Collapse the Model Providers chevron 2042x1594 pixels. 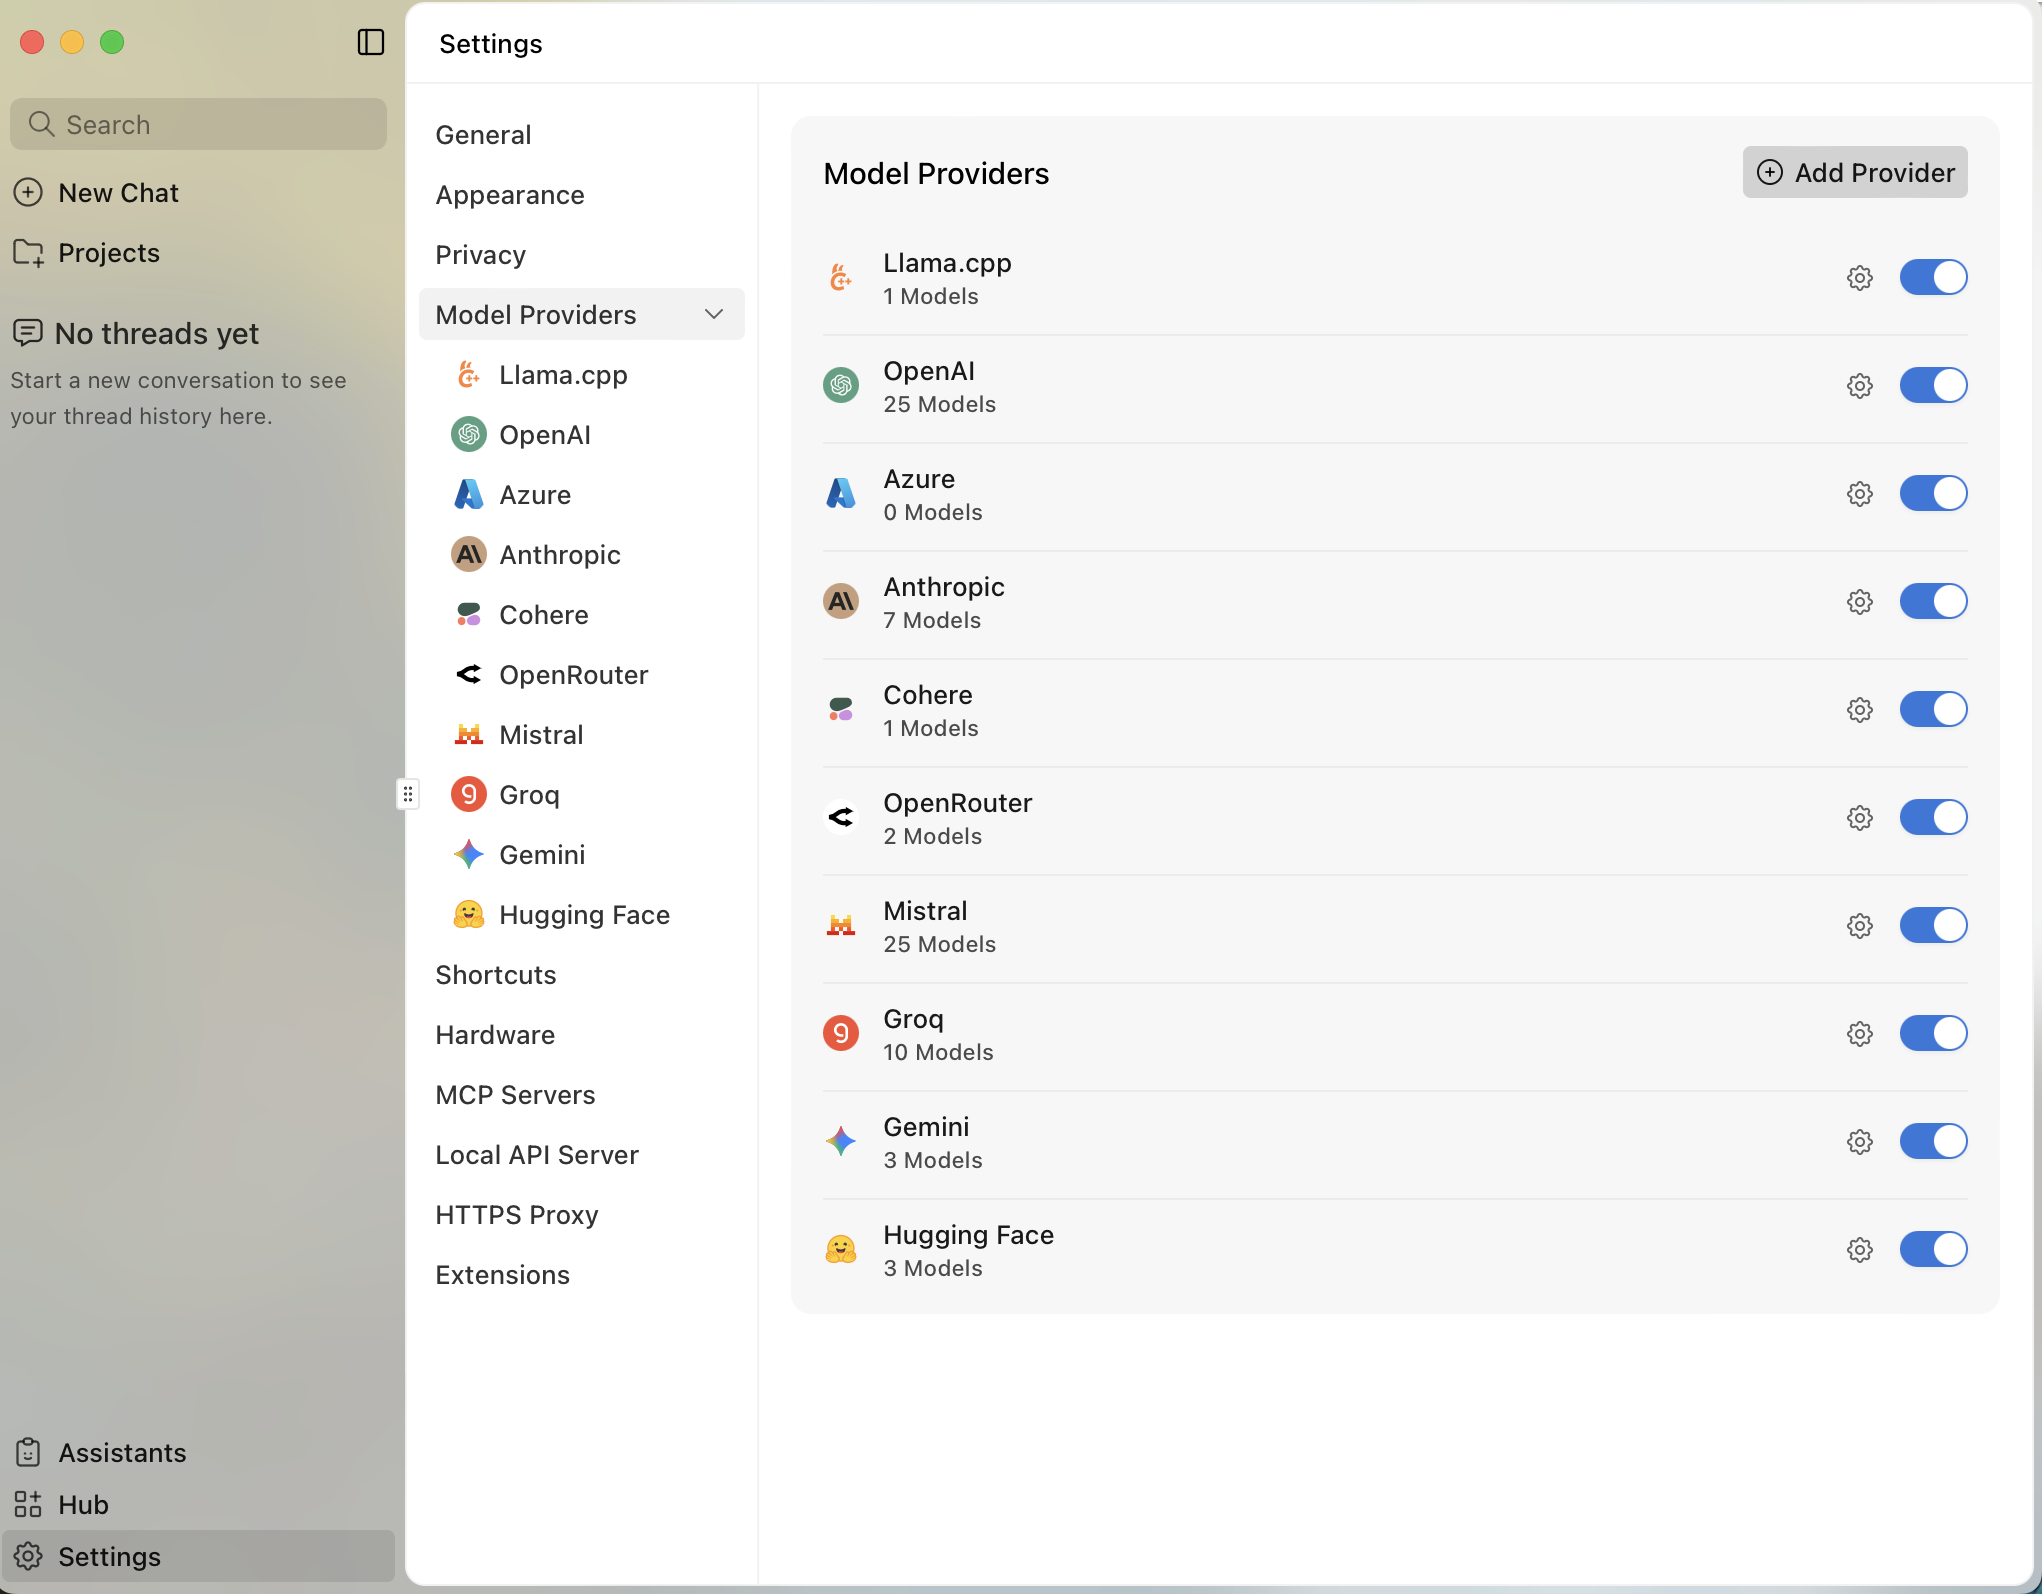point(714,314)
